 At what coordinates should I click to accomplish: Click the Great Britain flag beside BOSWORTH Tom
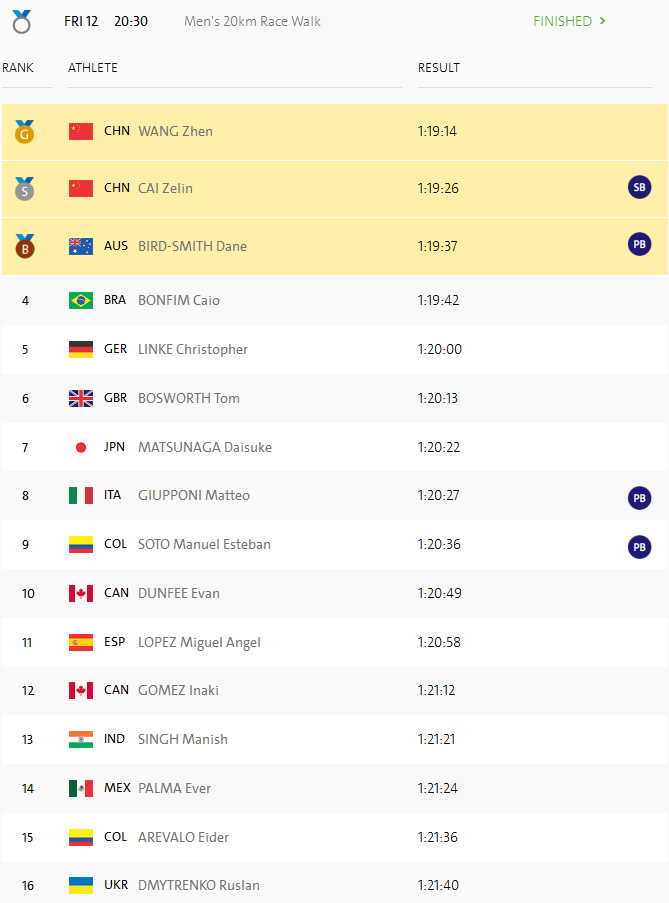tap(81, 398)
